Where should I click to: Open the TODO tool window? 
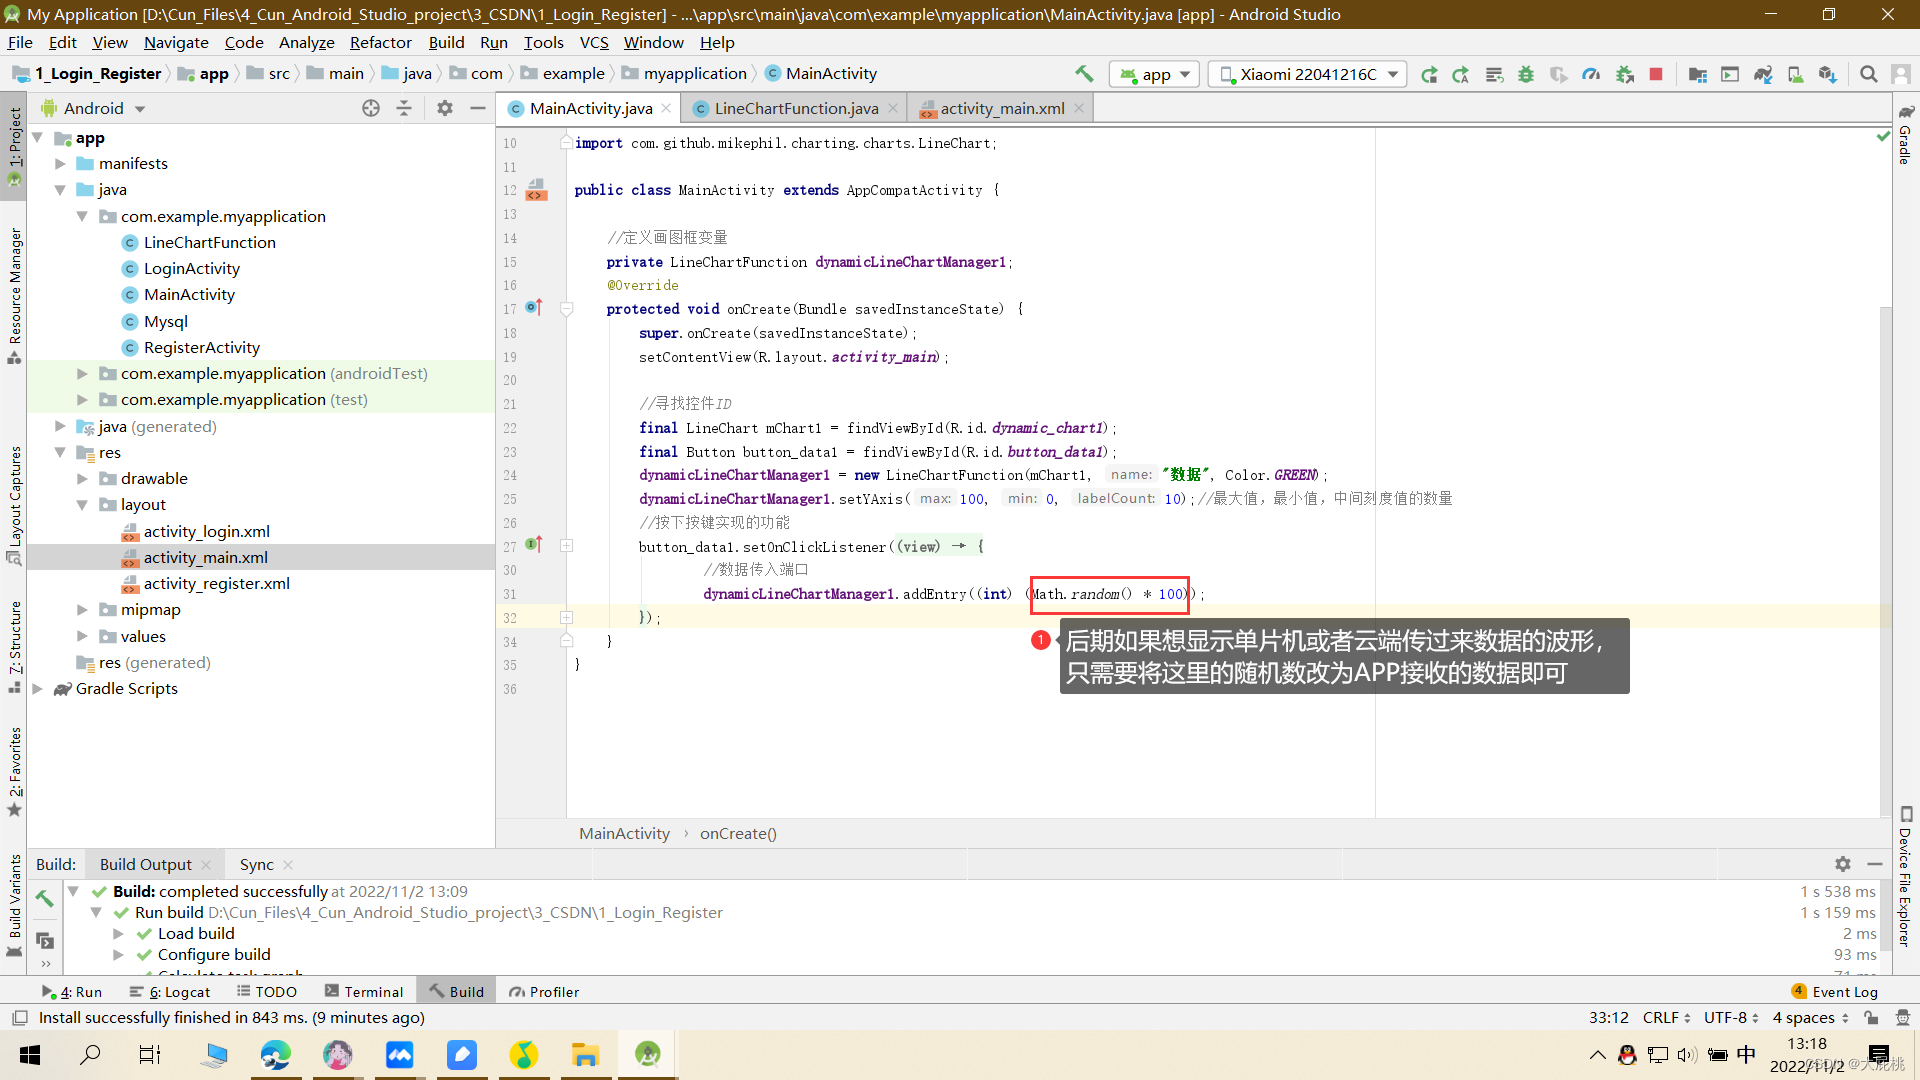[x=266, y=991]
